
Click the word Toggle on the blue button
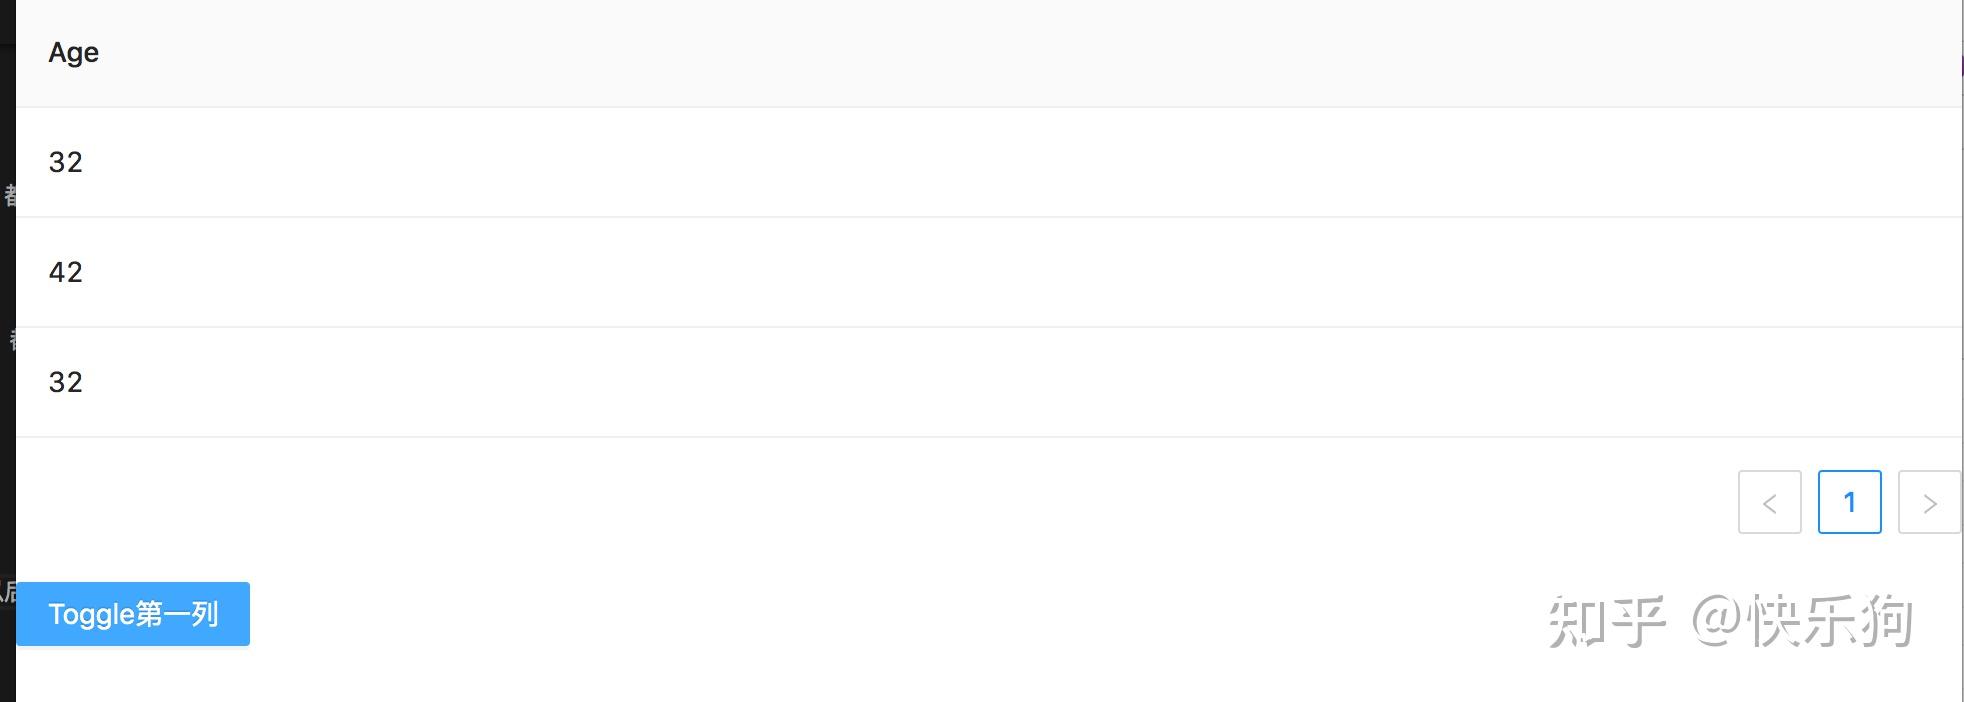coord(91,614)
